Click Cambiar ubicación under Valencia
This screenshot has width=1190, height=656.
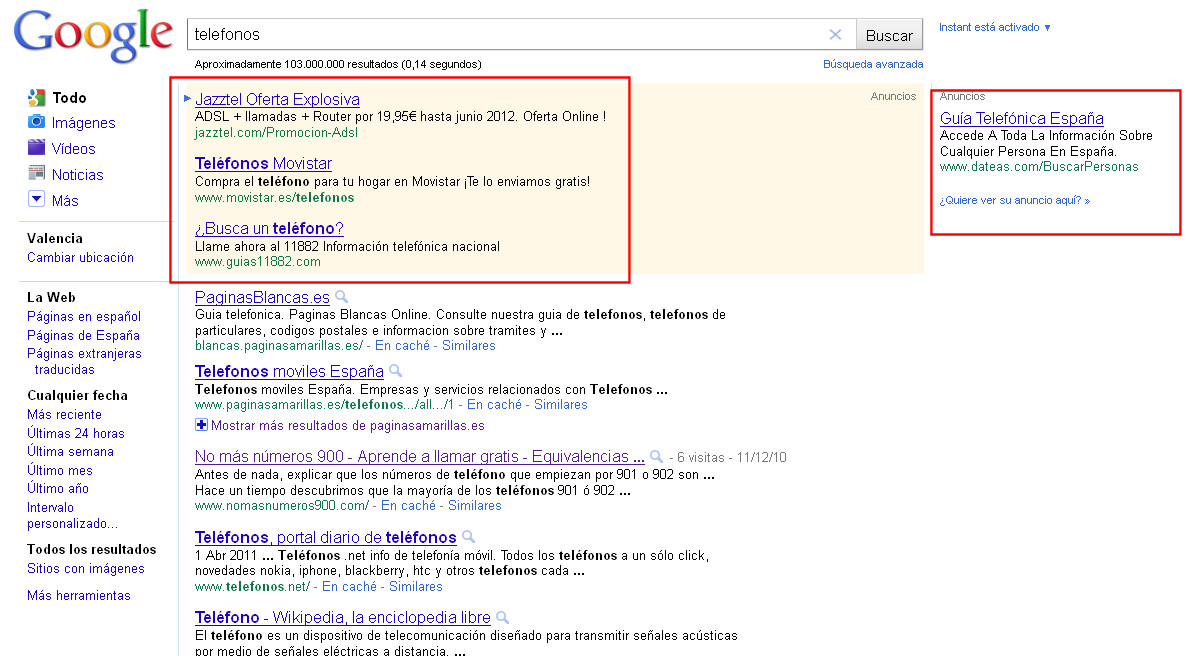(80, 257)
